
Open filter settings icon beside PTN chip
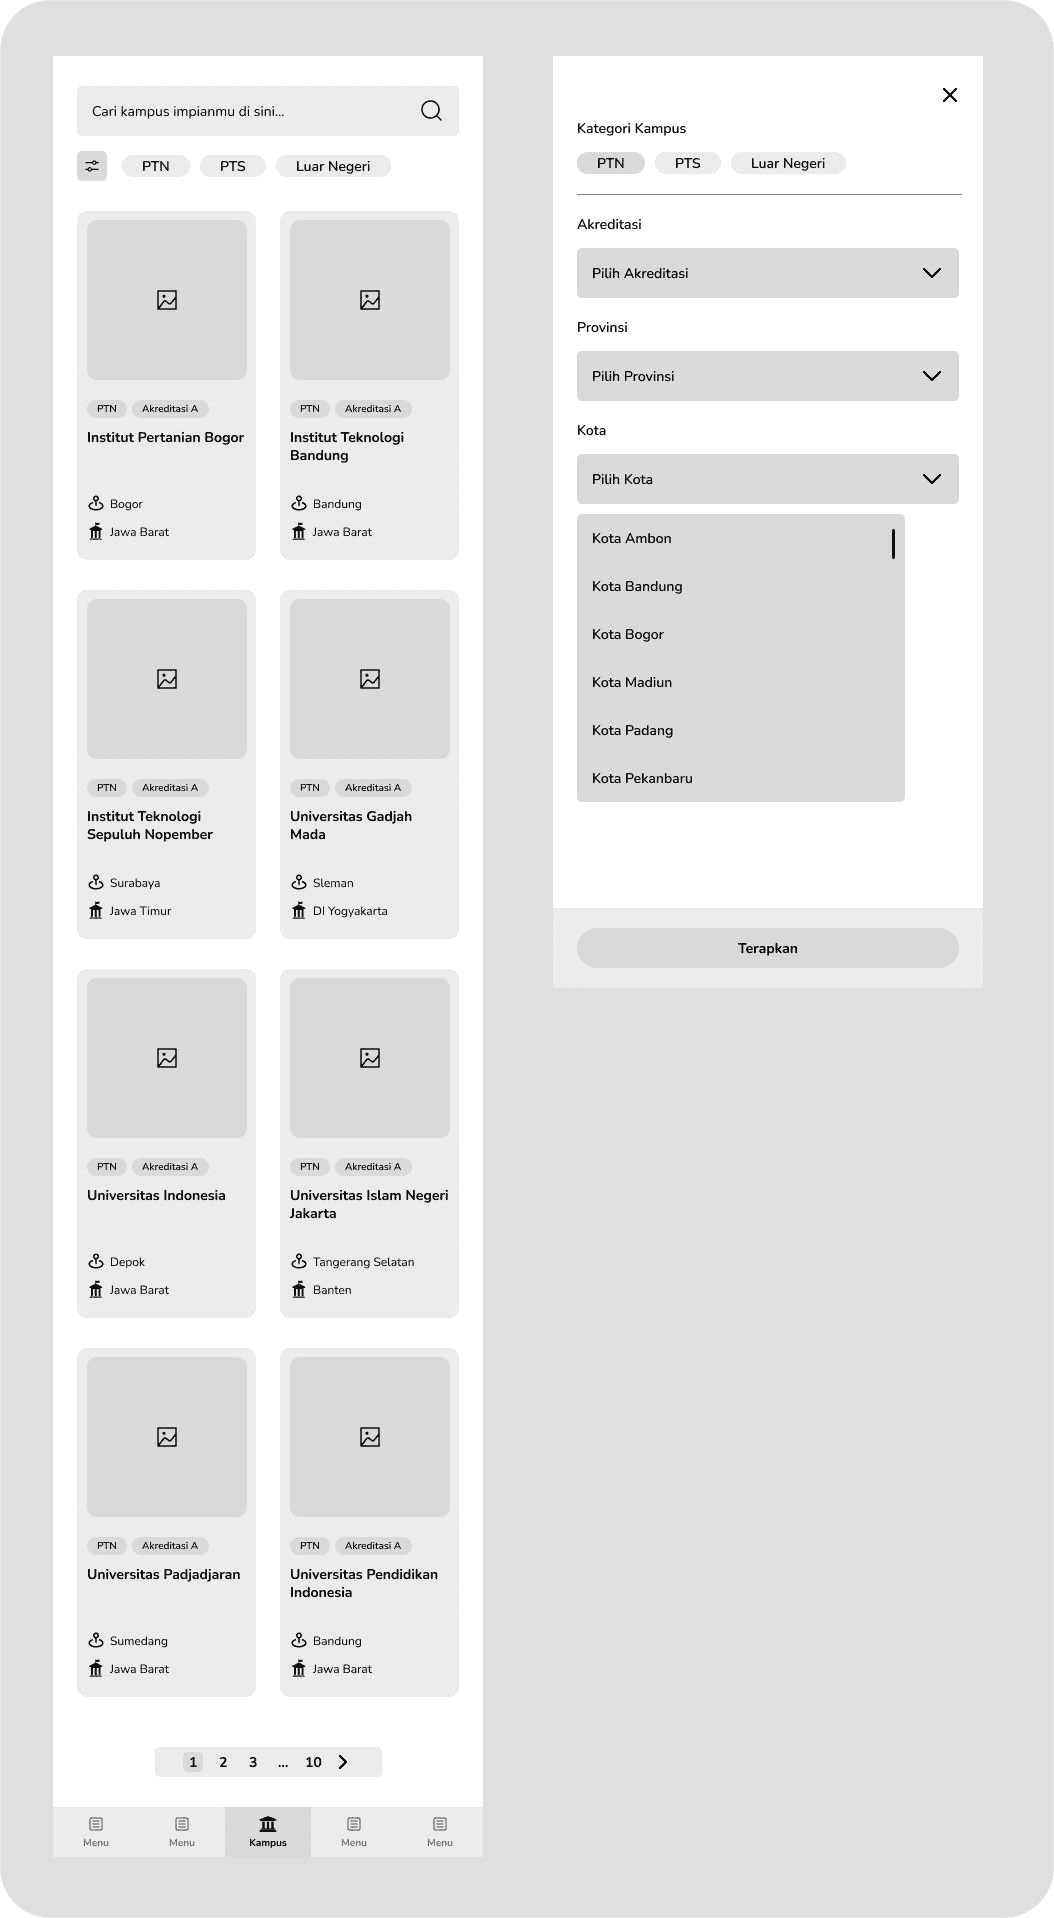[92, 166]
